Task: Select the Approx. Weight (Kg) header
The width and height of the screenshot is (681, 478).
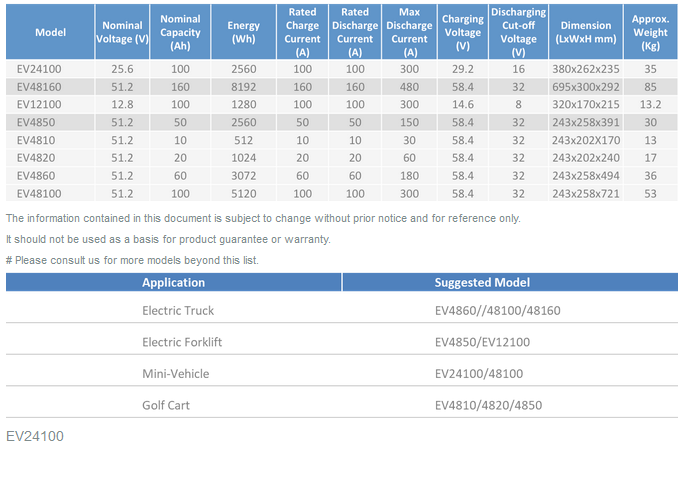Action: pyautogui.click(x=651, y=32)
